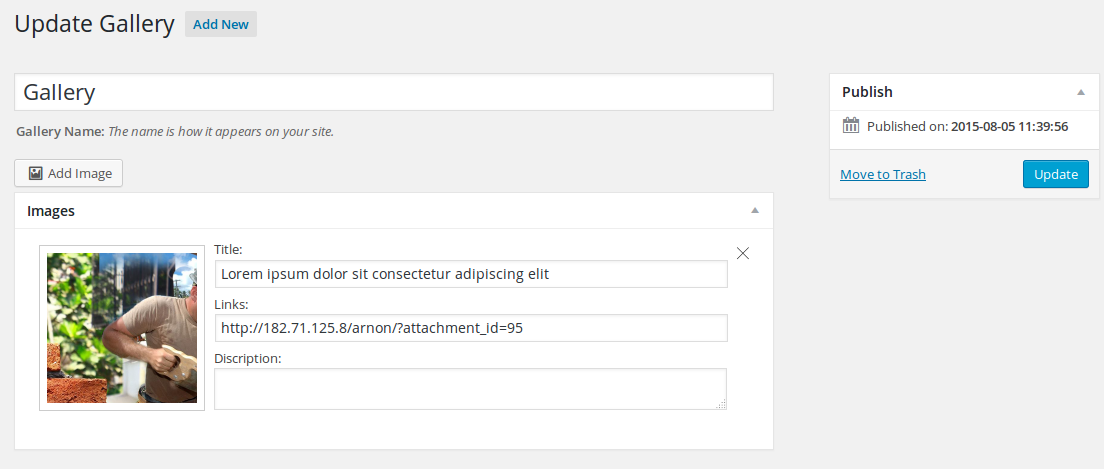This screenshot has width=1104, height=469.
Task: Collapse the Images panel arrow
Action: [x=755, y=211]
